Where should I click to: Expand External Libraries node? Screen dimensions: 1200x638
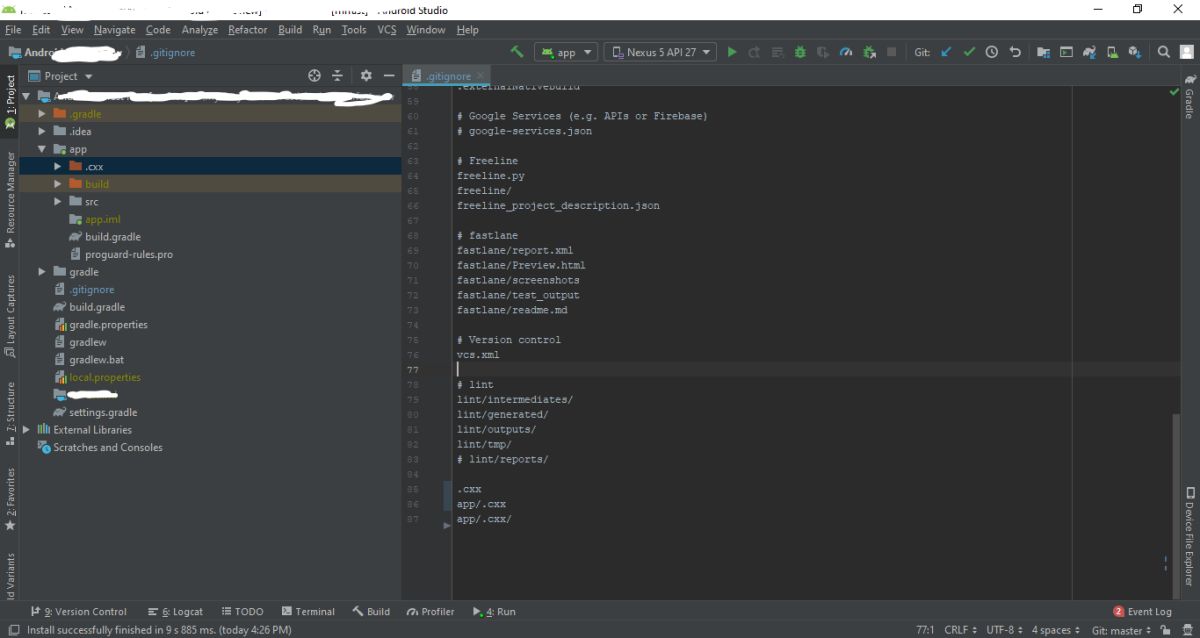(26, 429)
